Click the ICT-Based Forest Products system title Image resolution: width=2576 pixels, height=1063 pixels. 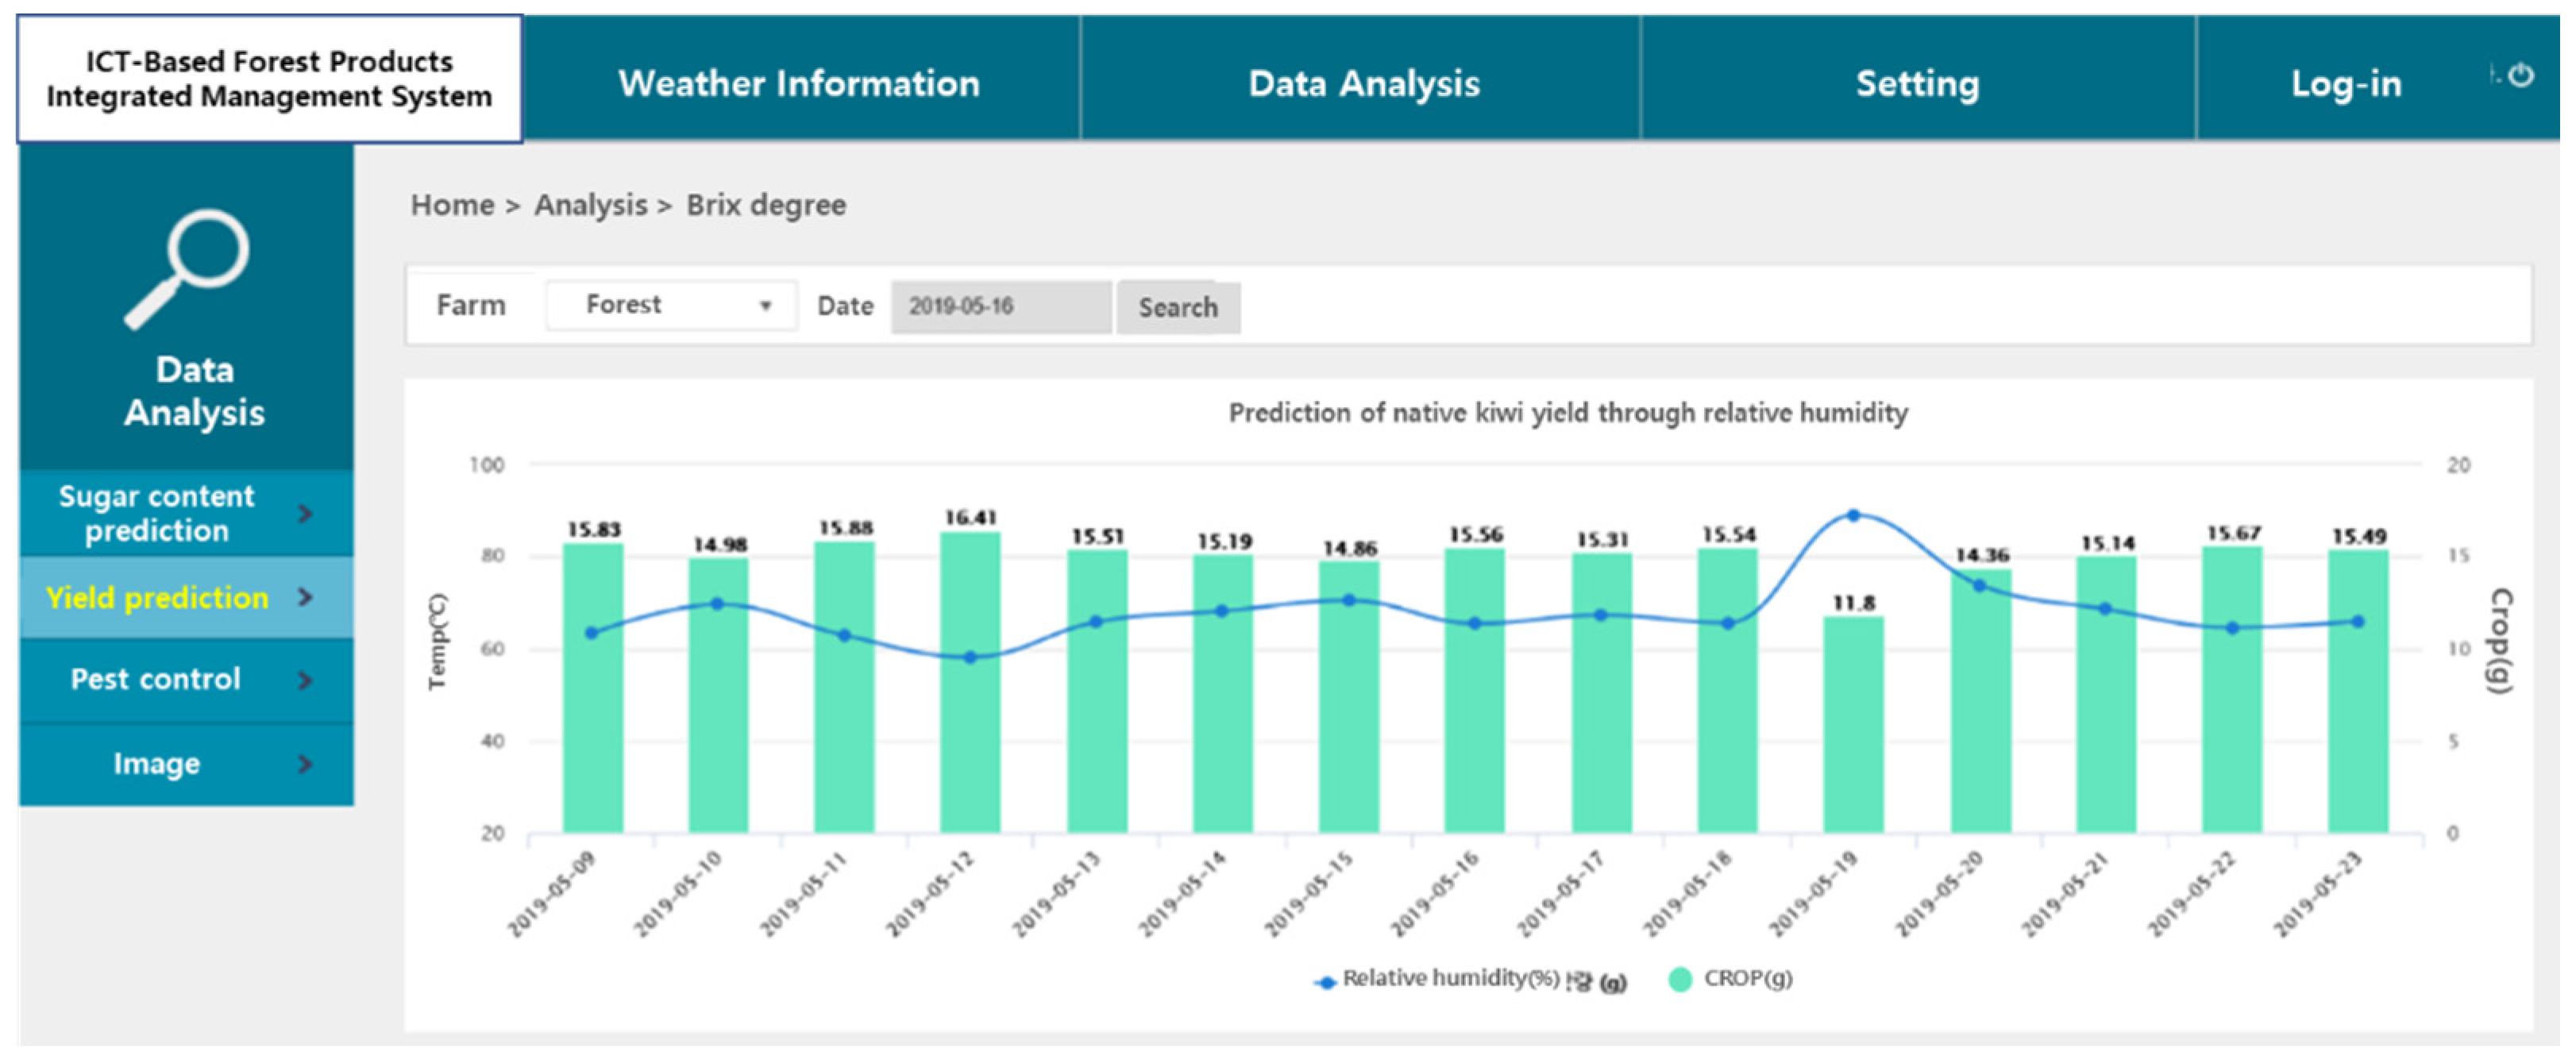[269, 79]
